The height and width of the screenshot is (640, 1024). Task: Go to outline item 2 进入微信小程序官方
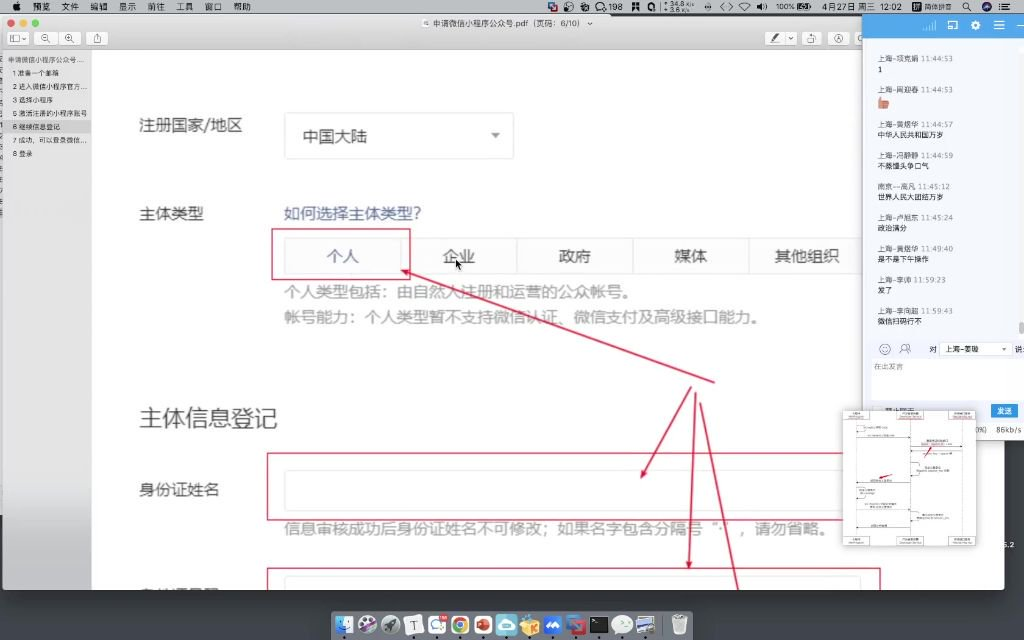50,86
